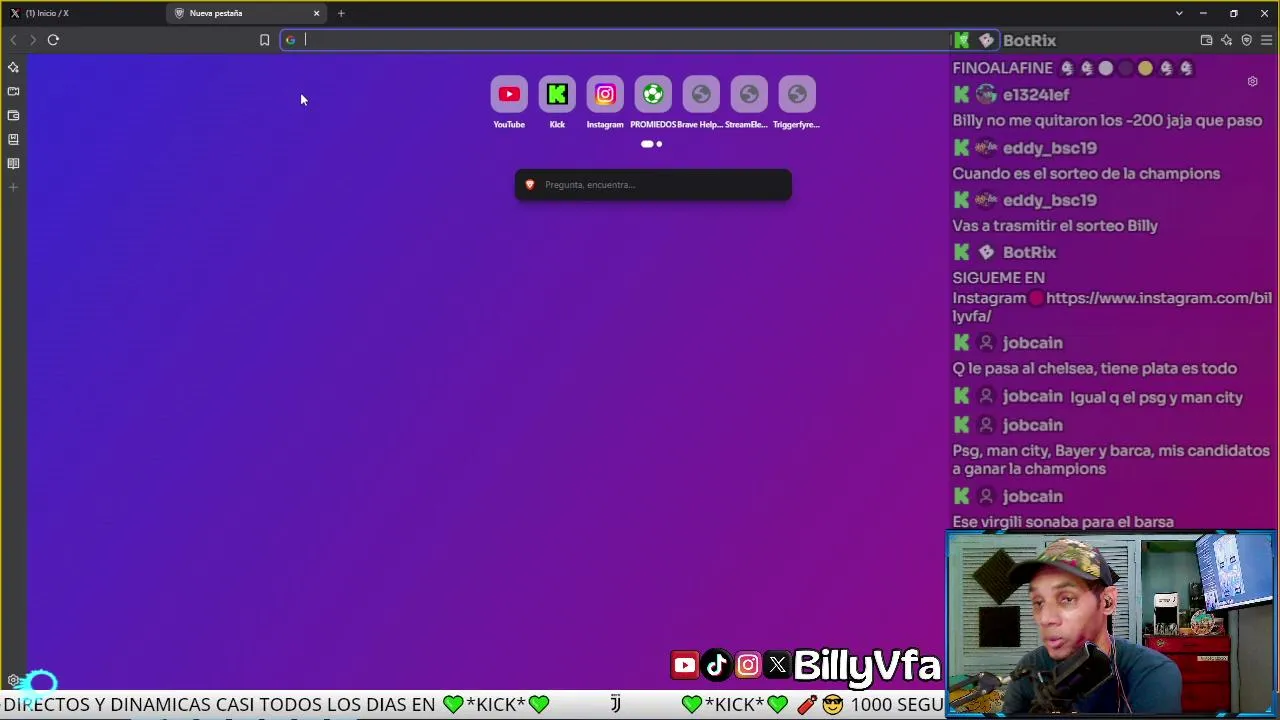Open the Triggerfyre... top site shortcut

797,102
